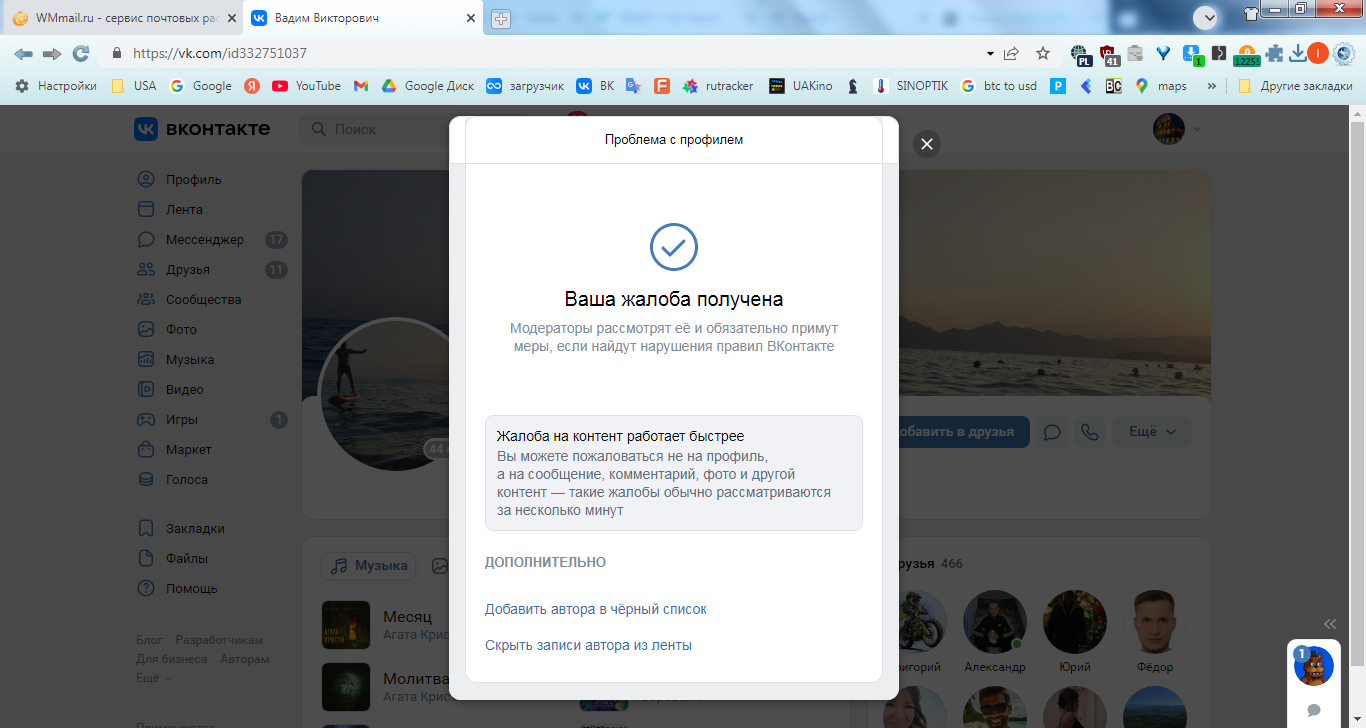The height and width of the screenshot is (728, 1366).
Task: Click the 'Друзья 466' heading
Action: pos(926,564)
